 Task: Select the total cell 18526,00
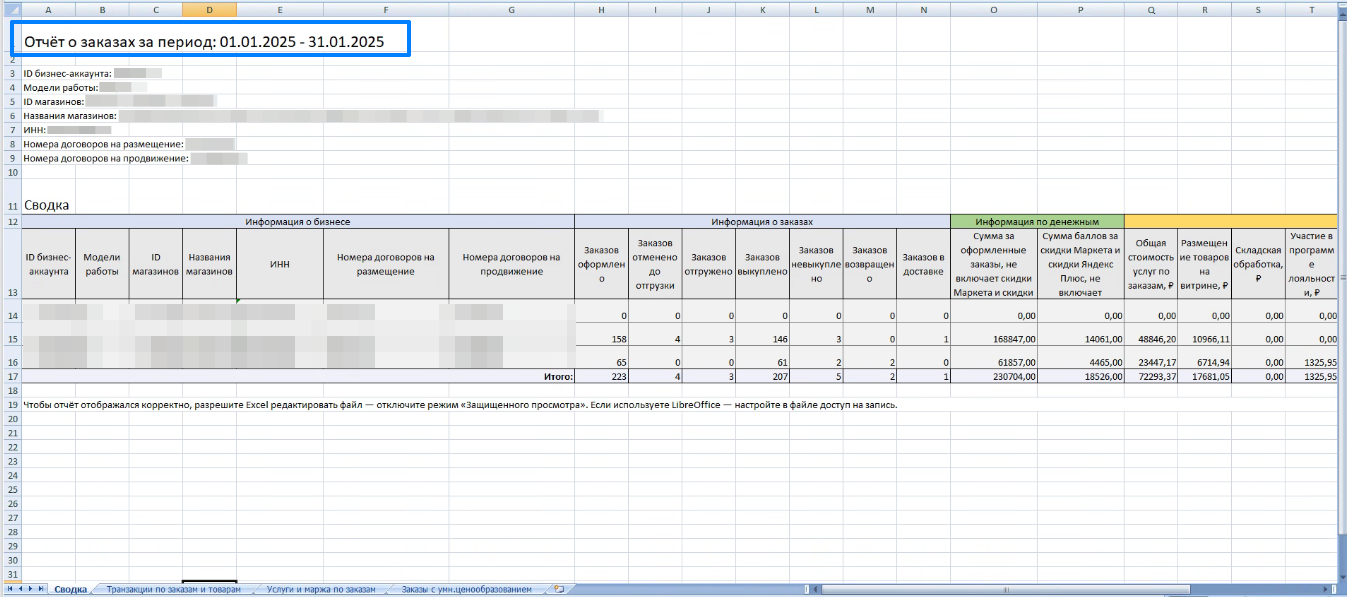[1080, 377]
